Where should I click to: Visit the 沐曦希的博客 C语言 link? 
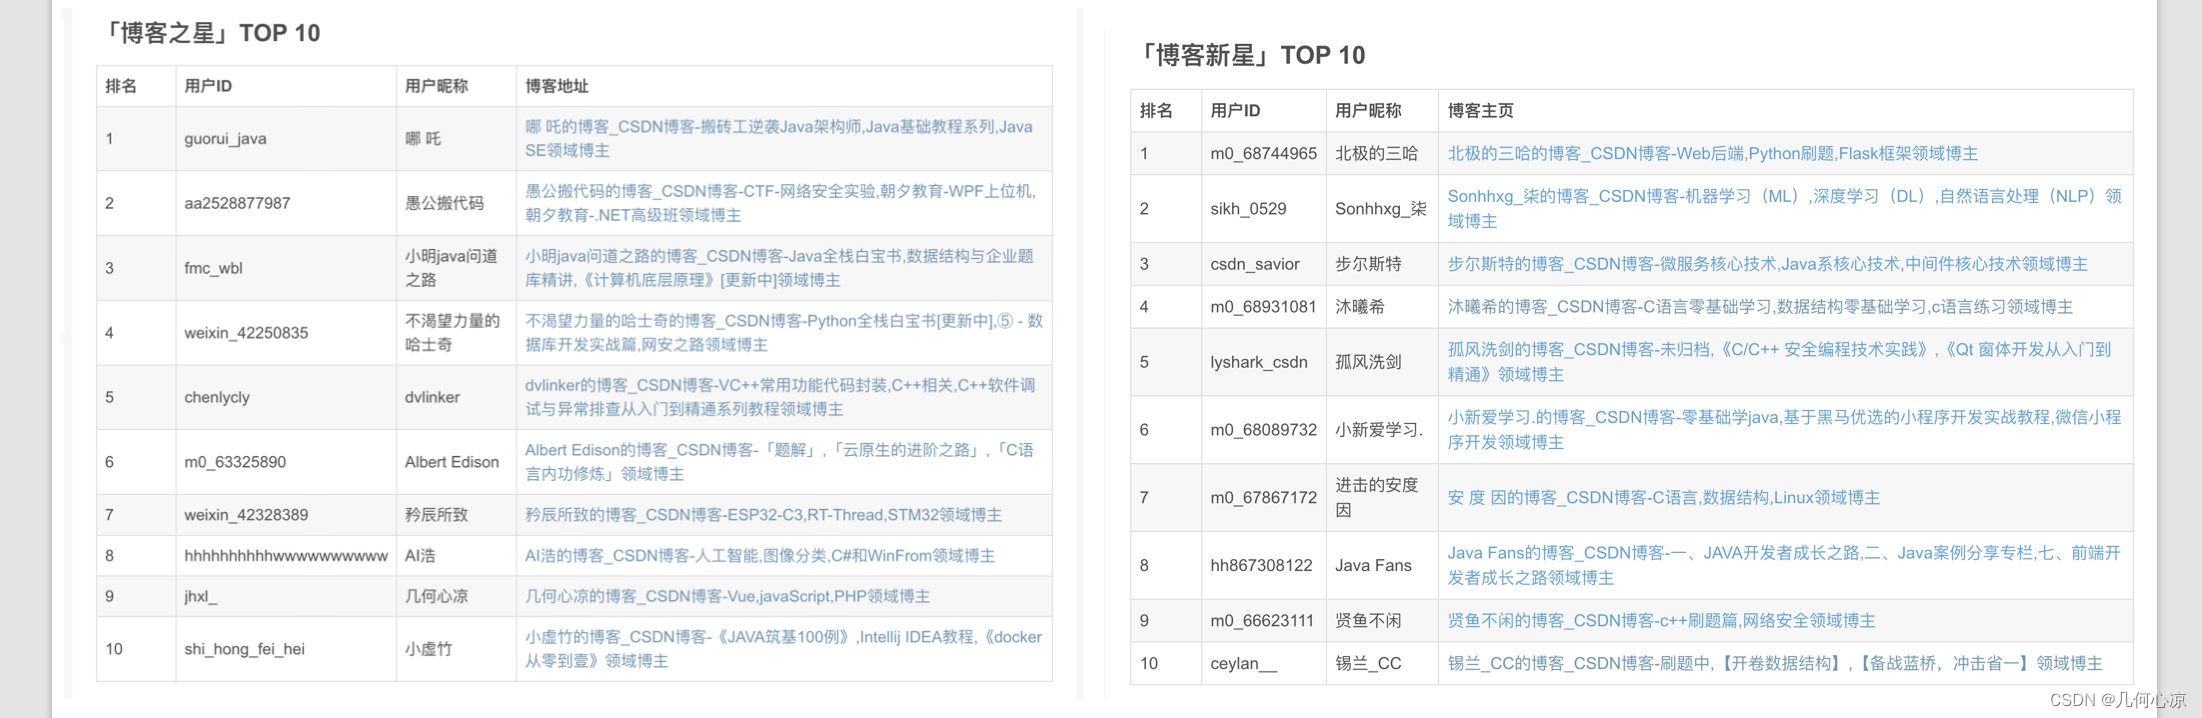tap(1760, 307)
